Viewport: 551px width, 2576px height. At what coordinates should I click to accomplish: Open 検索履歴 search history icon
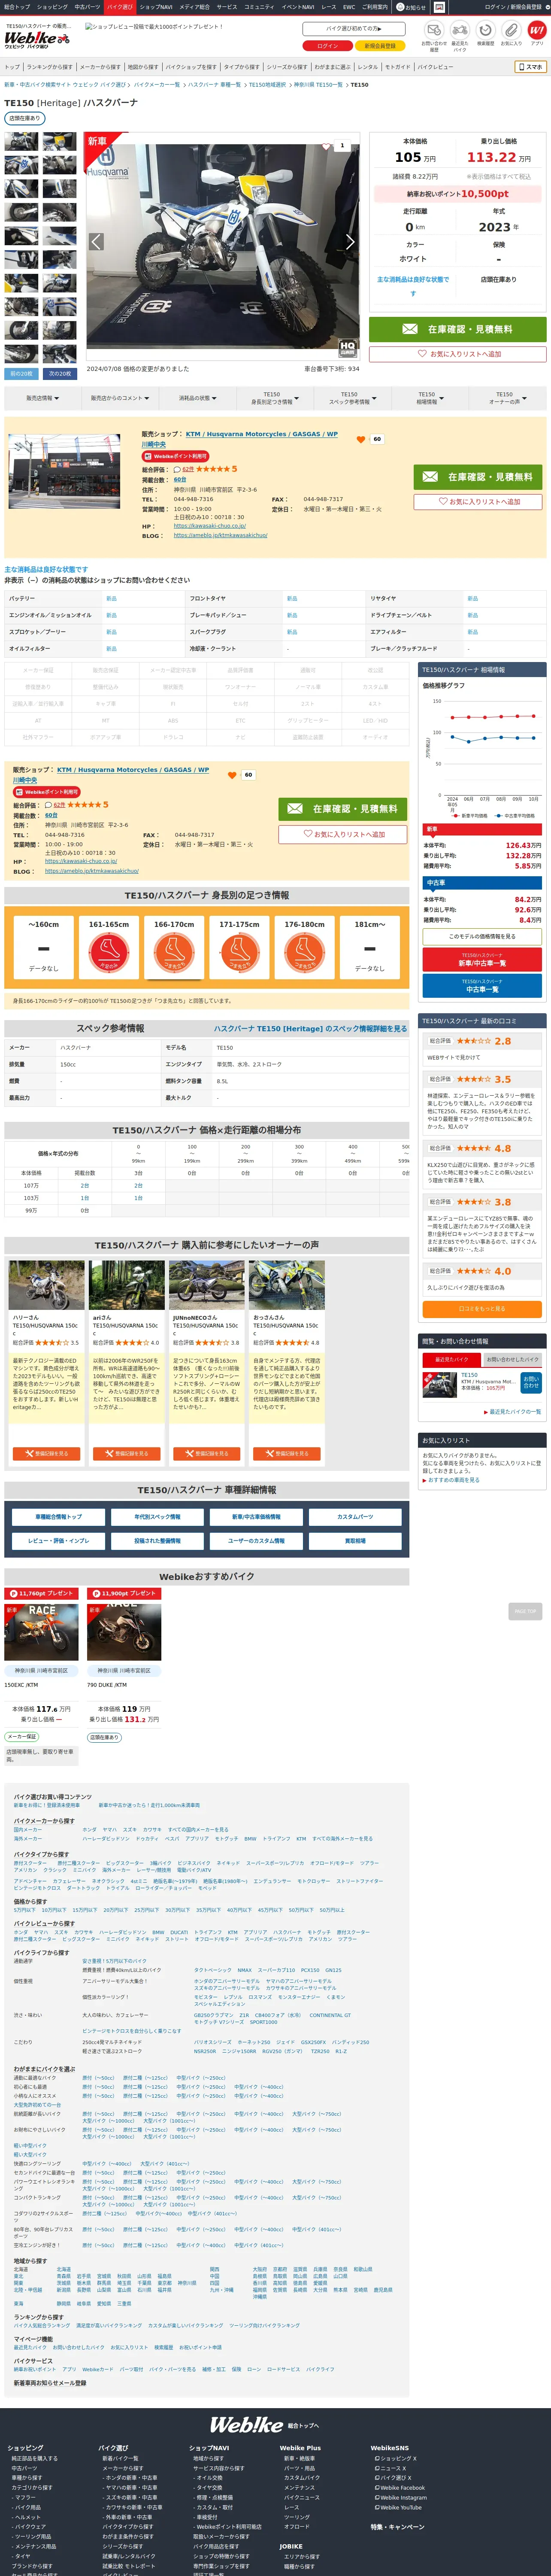click(x=485, y=31)
